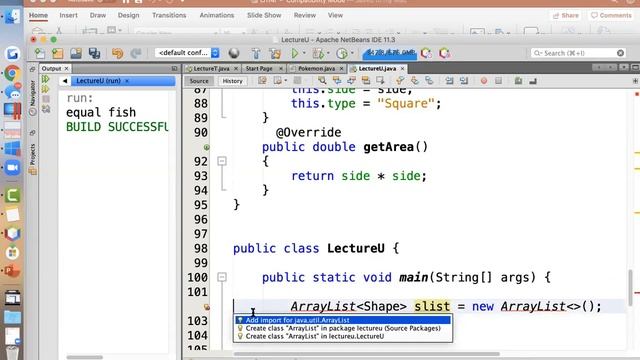The image size is (640, 360).
Task: Click the Clean and Build icon
Action: tap(275, 53)
